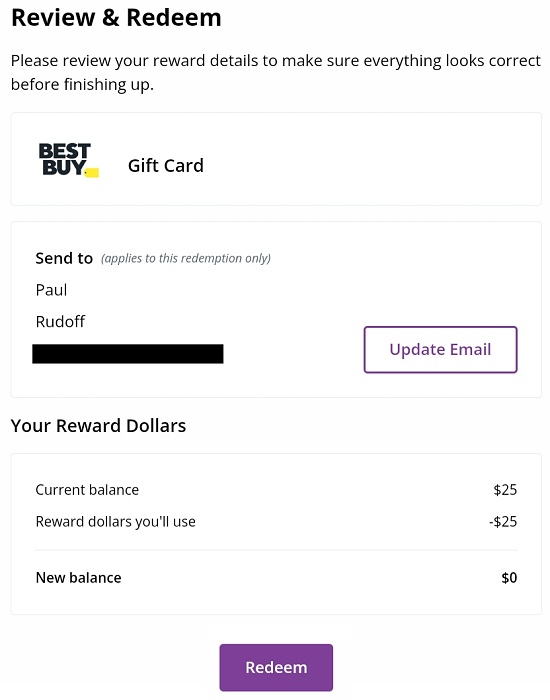Click the Best Buy logo

[x=69, y=160]
